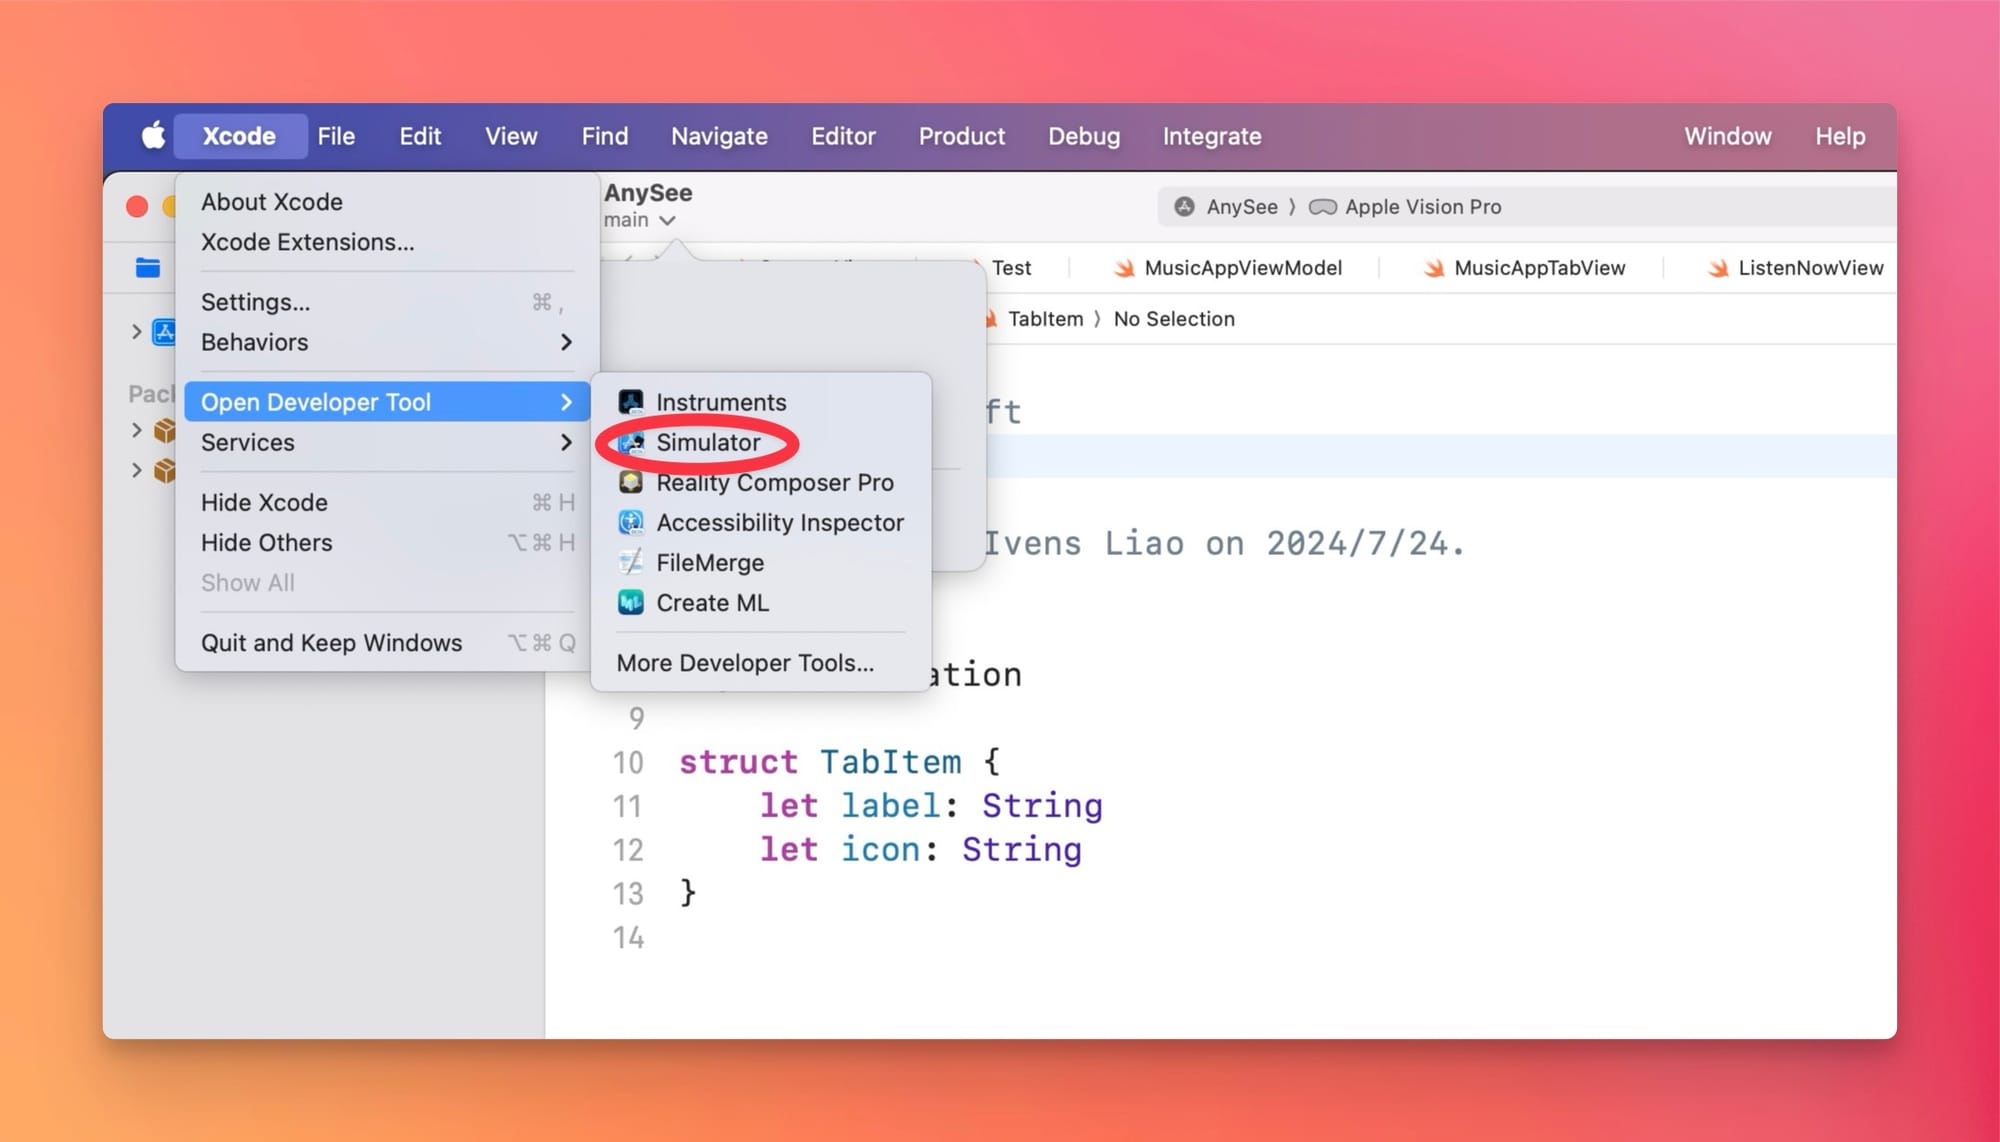Expand the Services submenu
The image size is (2000, 1142).
click(386, 442)
